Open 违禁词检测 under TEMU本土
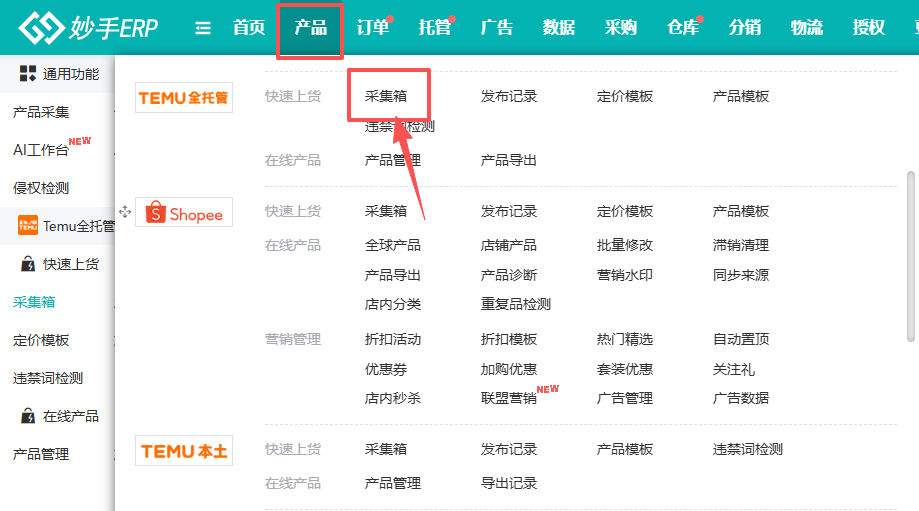919x511 pixels. (748, 449)
